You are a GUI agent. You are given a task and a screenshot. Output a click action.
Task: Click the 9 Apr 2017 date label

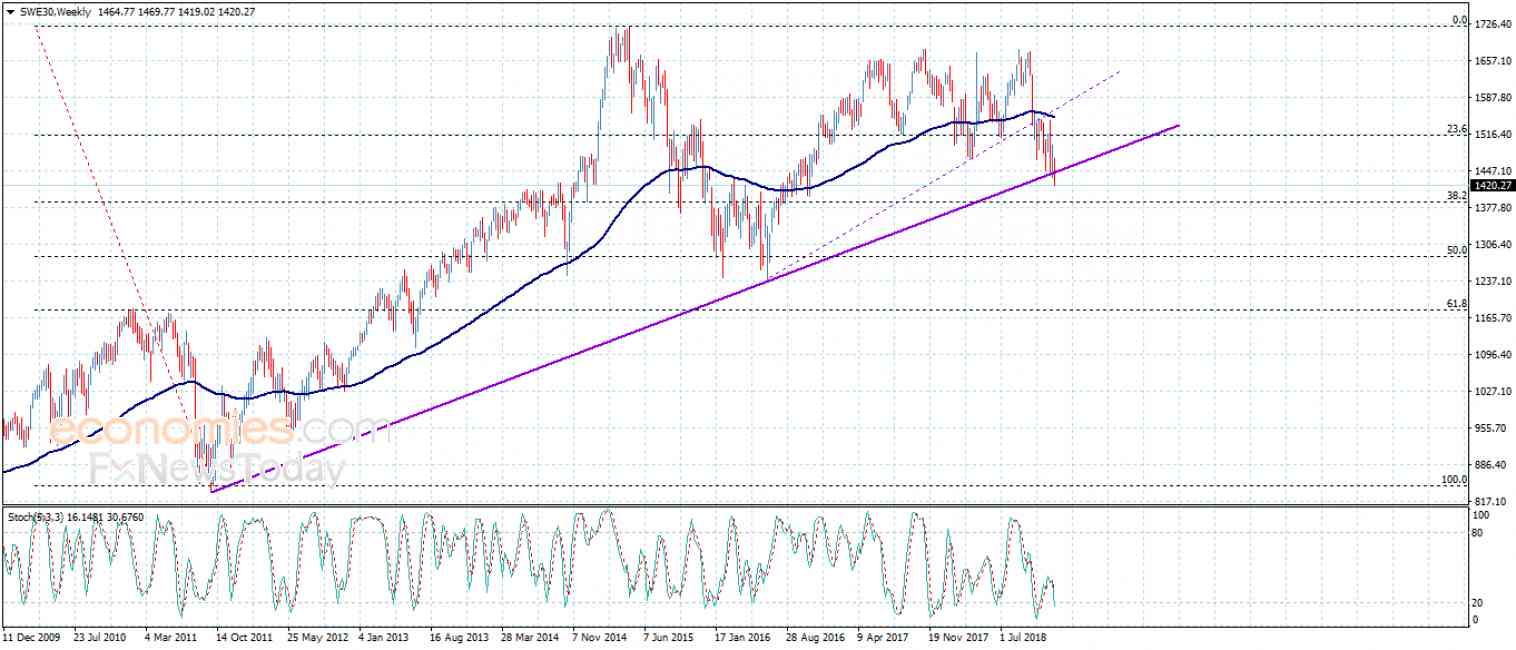tap(884, 636)
